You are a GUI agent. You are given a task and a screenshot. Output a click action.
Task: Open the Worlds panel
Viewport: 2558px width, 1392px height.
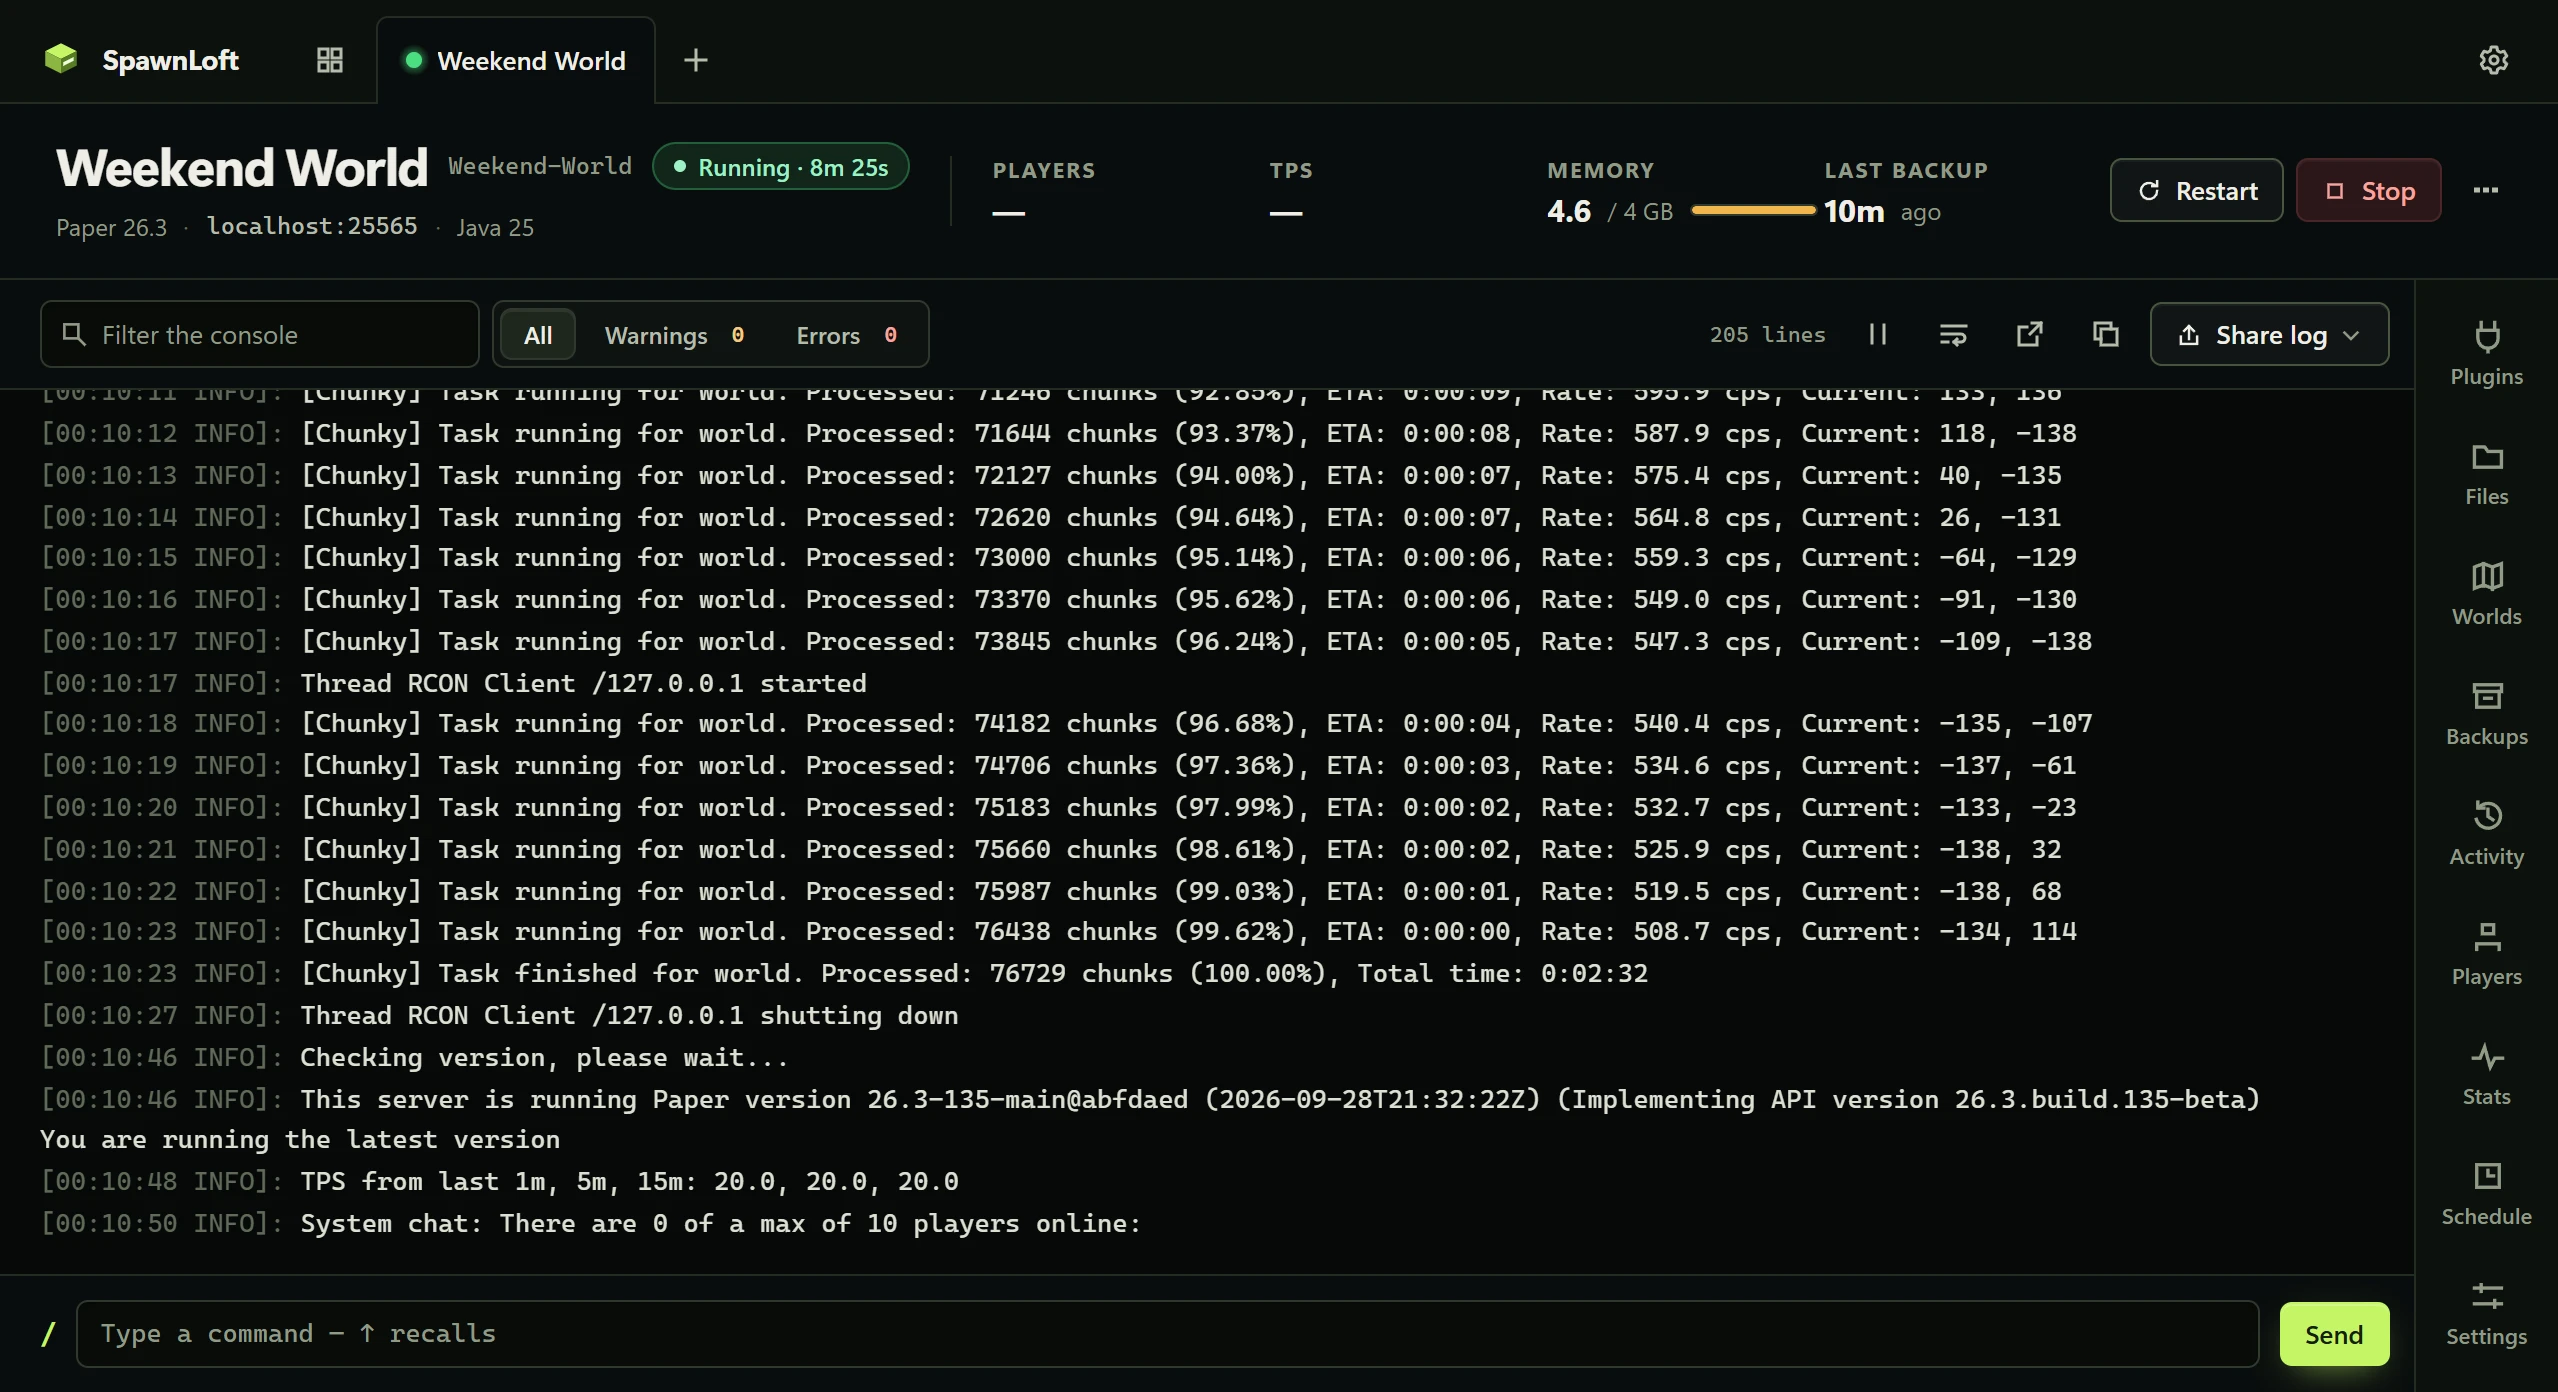pos(2486,593)
